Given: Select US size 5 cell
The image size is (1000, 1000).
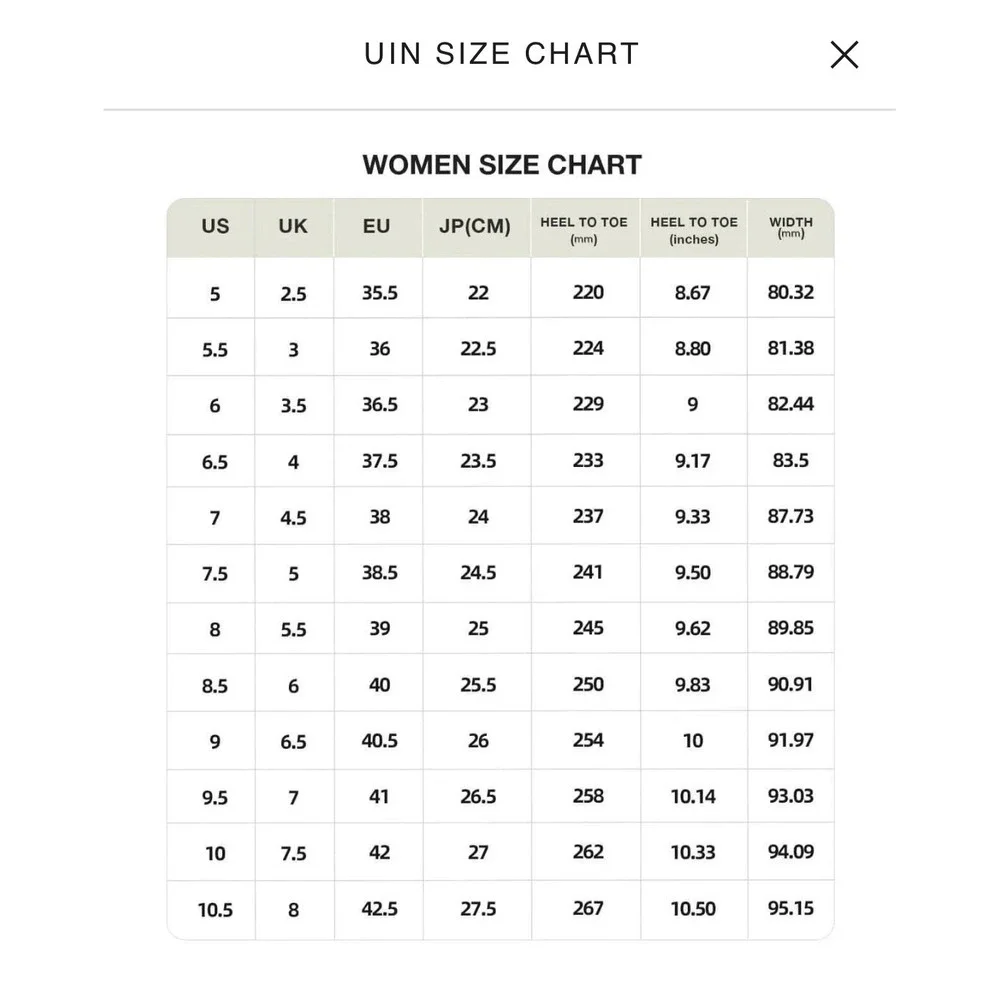Looking at the screenshot, I should coord(215,294).
